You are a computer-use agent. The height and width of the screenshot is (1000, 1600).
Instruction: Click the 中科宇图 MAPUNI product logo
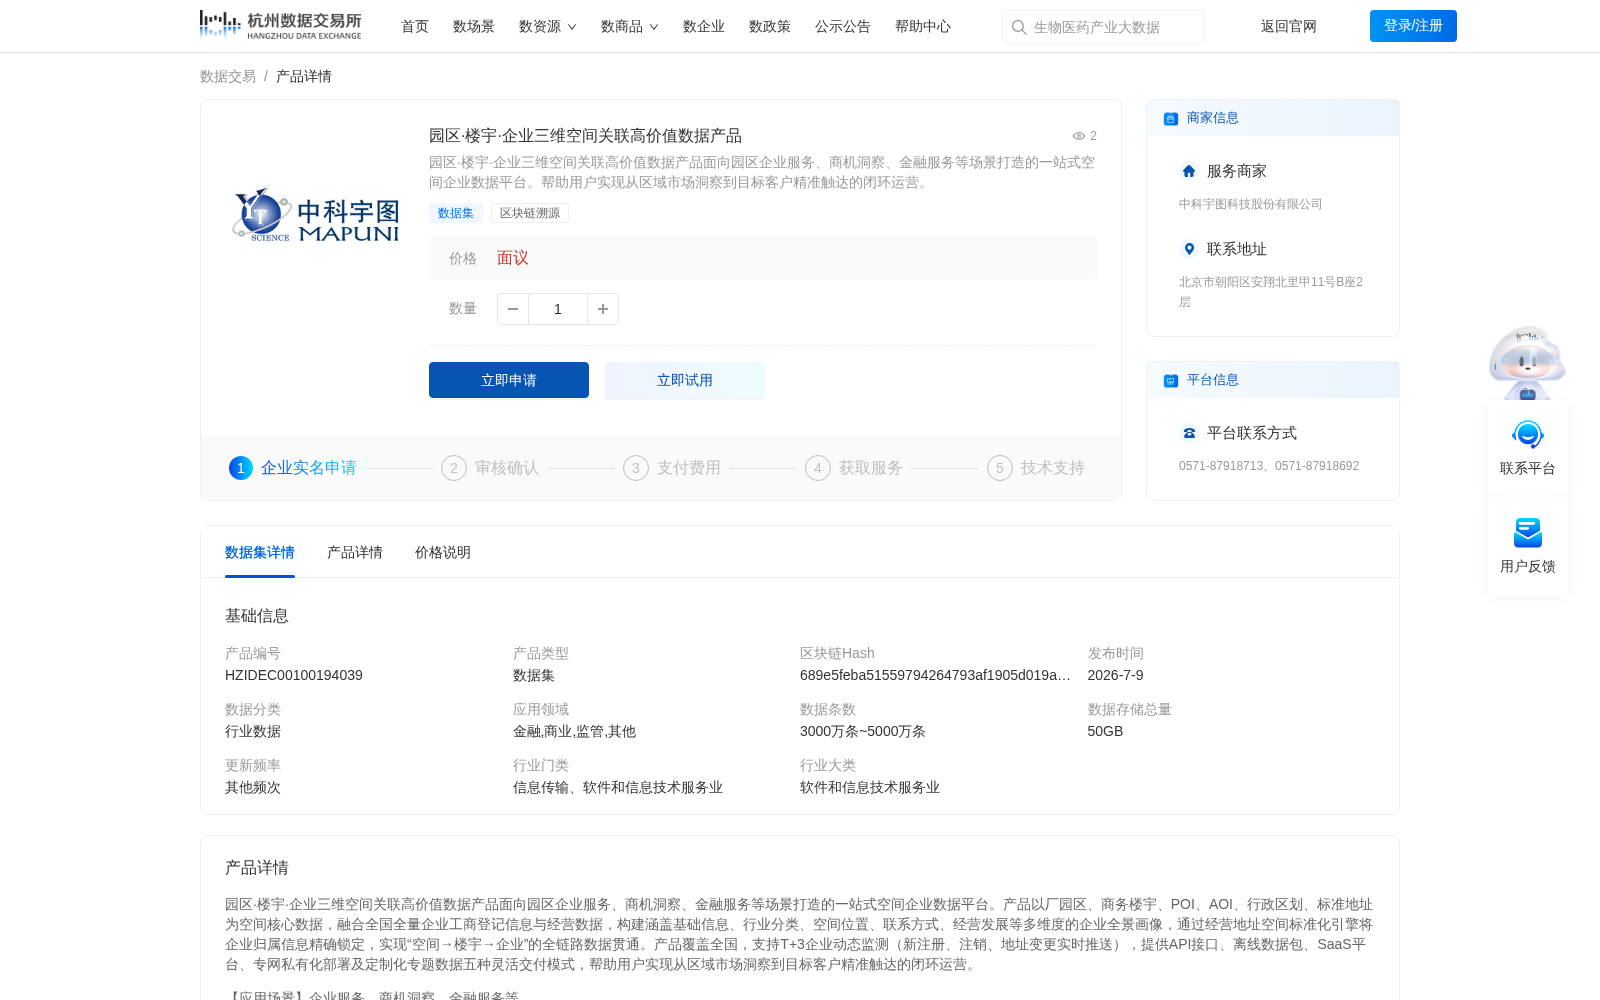(x=315, y=216)
